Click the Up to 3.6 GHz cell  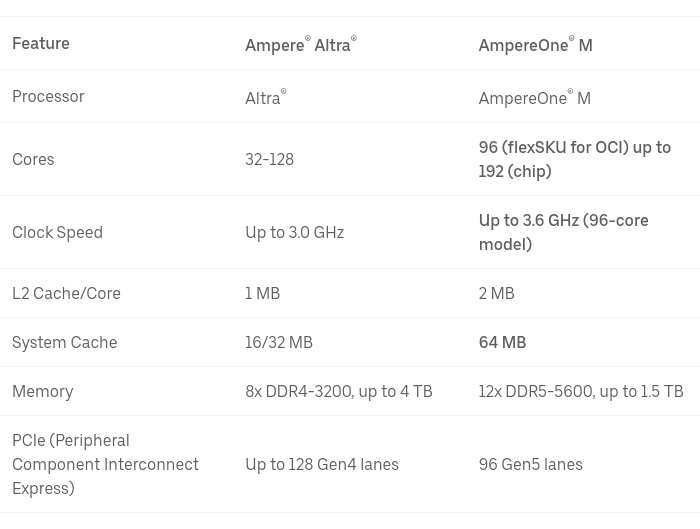pos(563,232)
